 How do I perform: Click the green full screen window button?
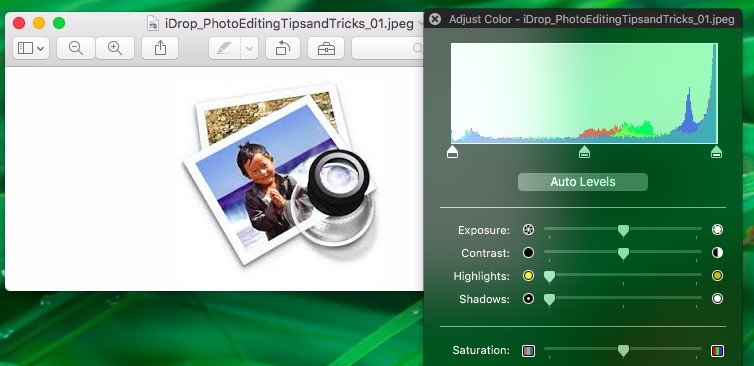(59, 23)
